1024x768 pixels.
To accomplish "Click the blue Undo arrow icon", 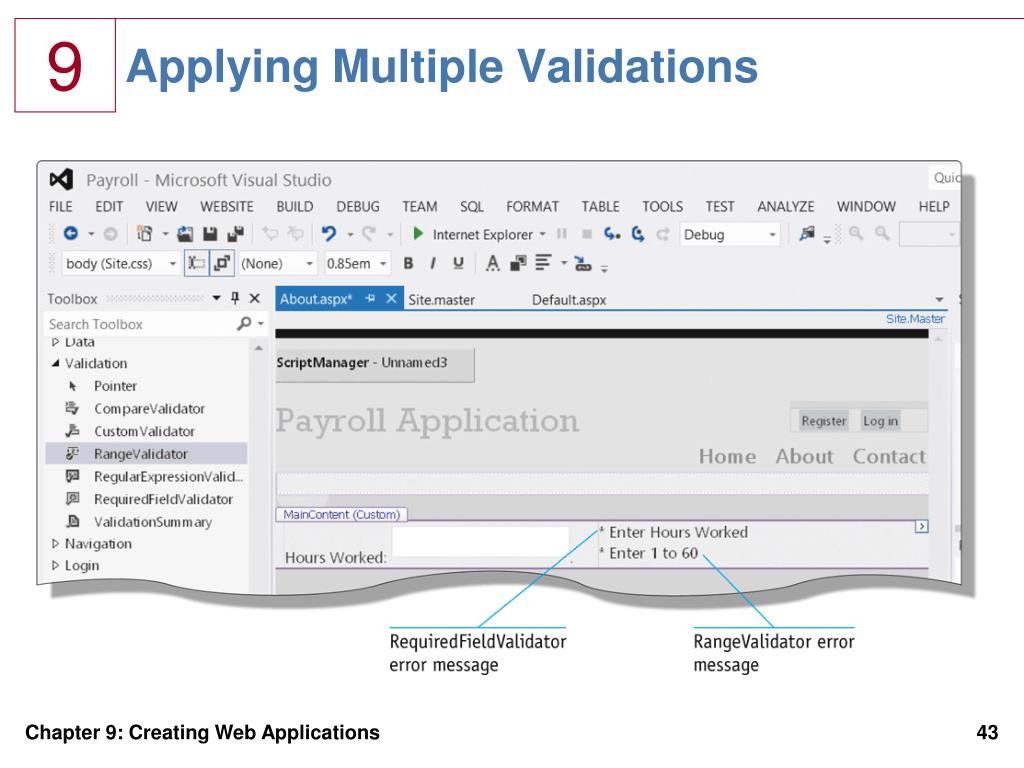I will coord(328,233).
